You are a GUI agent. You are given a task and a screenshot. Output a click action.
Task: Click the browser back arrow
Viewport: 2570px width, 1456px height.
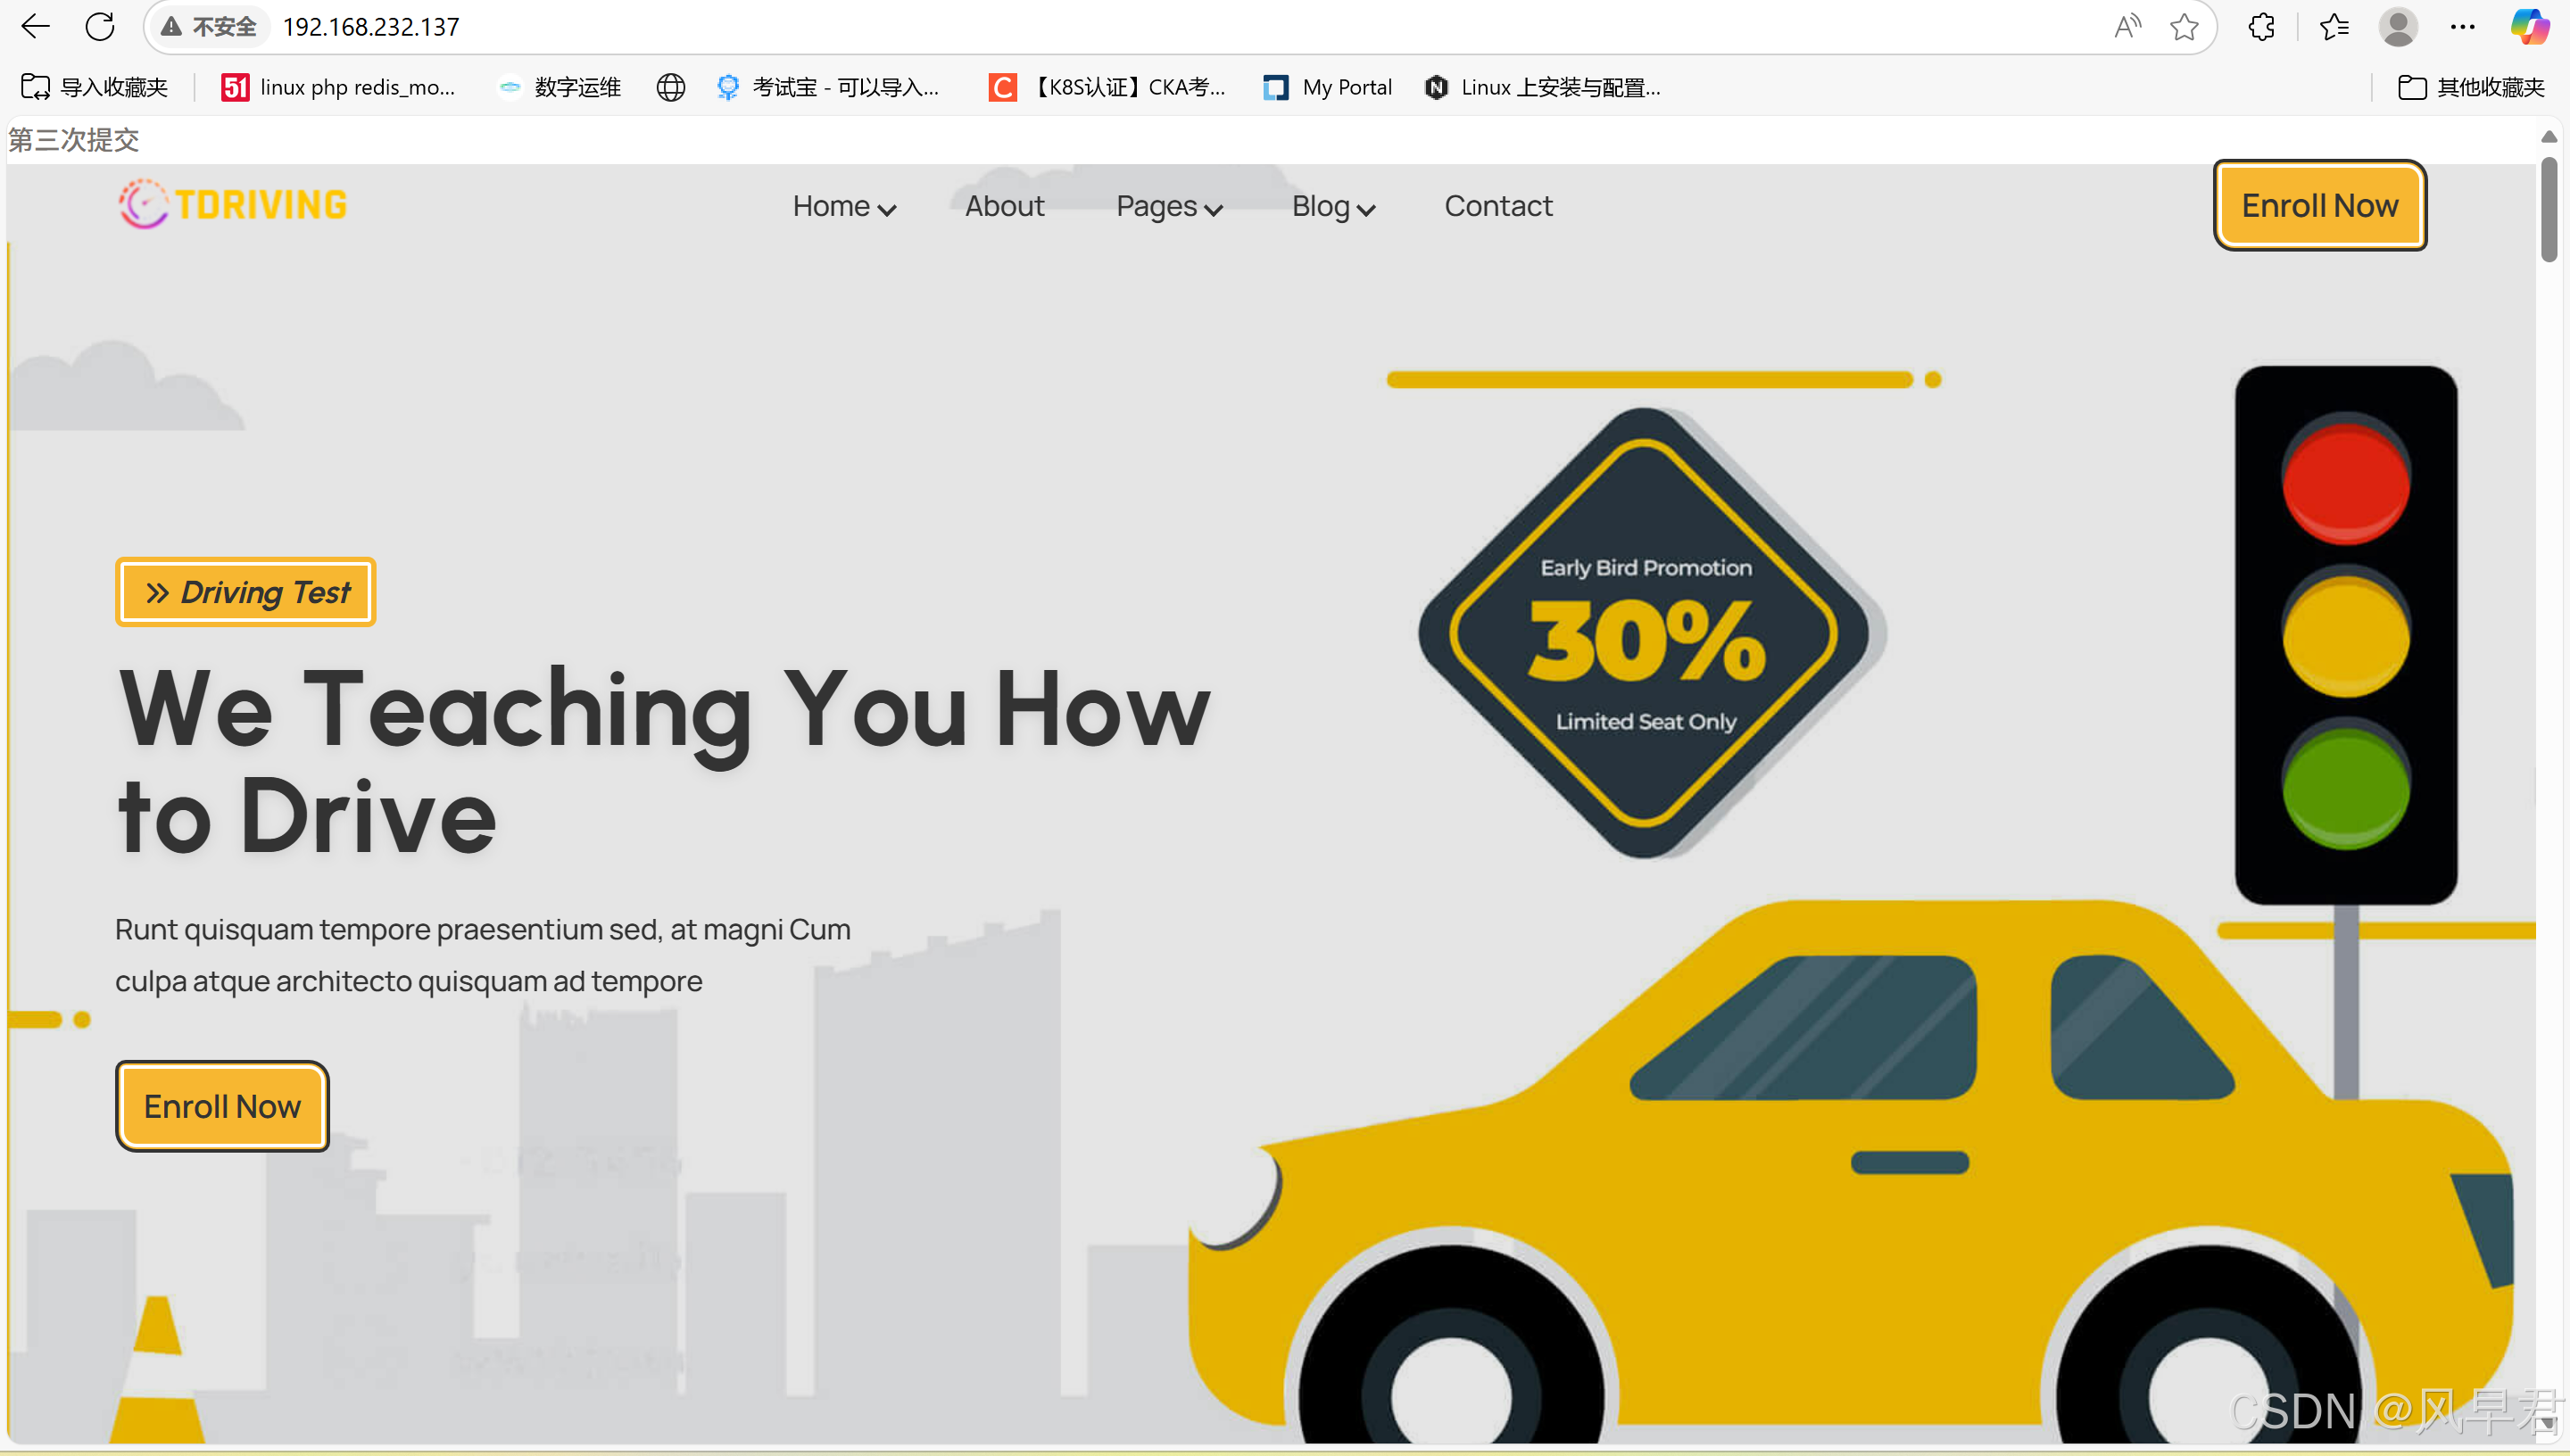(35, 27)
